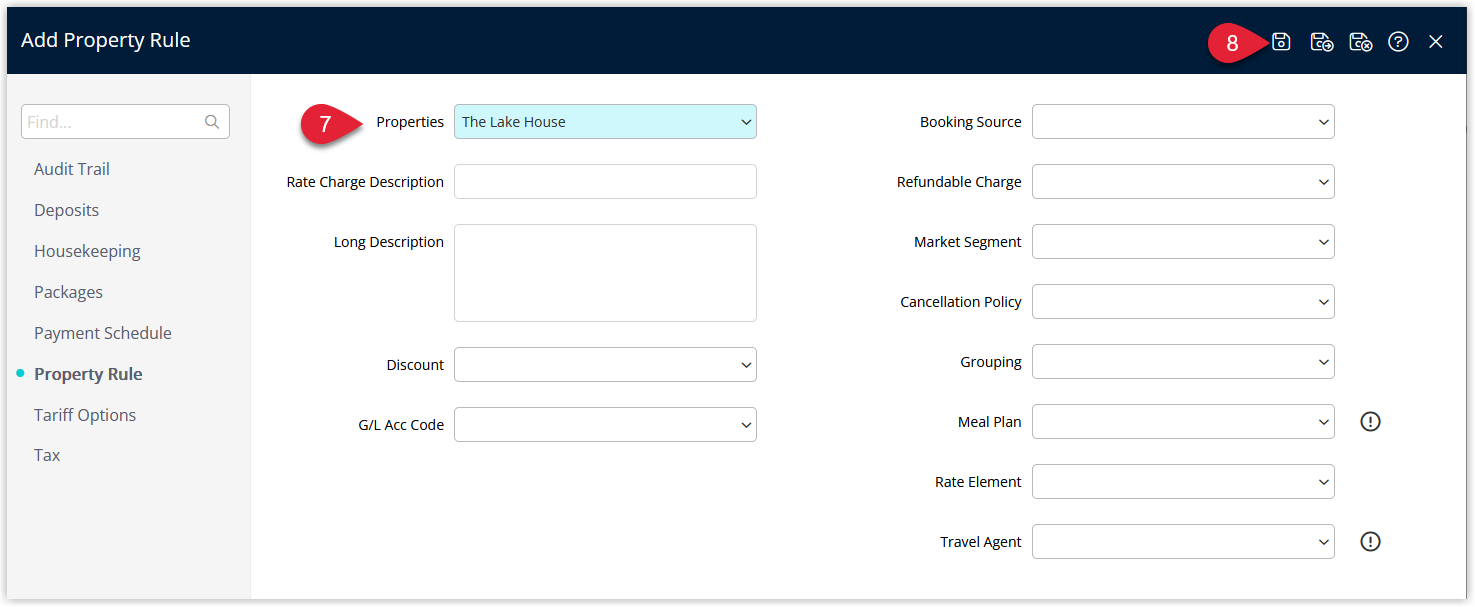Open the Discount dropdown
This screenshot has height=607, width=1475.
605,365
